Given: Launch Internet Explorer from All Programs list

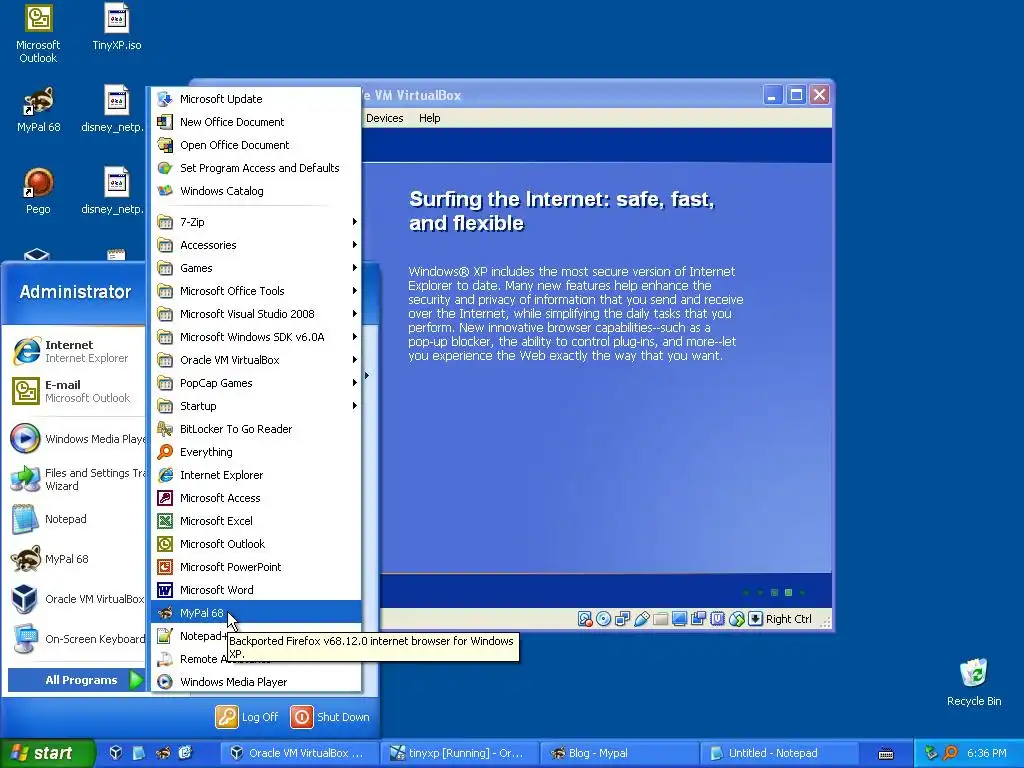Looking at the screenshot, I should coord(257,475).
